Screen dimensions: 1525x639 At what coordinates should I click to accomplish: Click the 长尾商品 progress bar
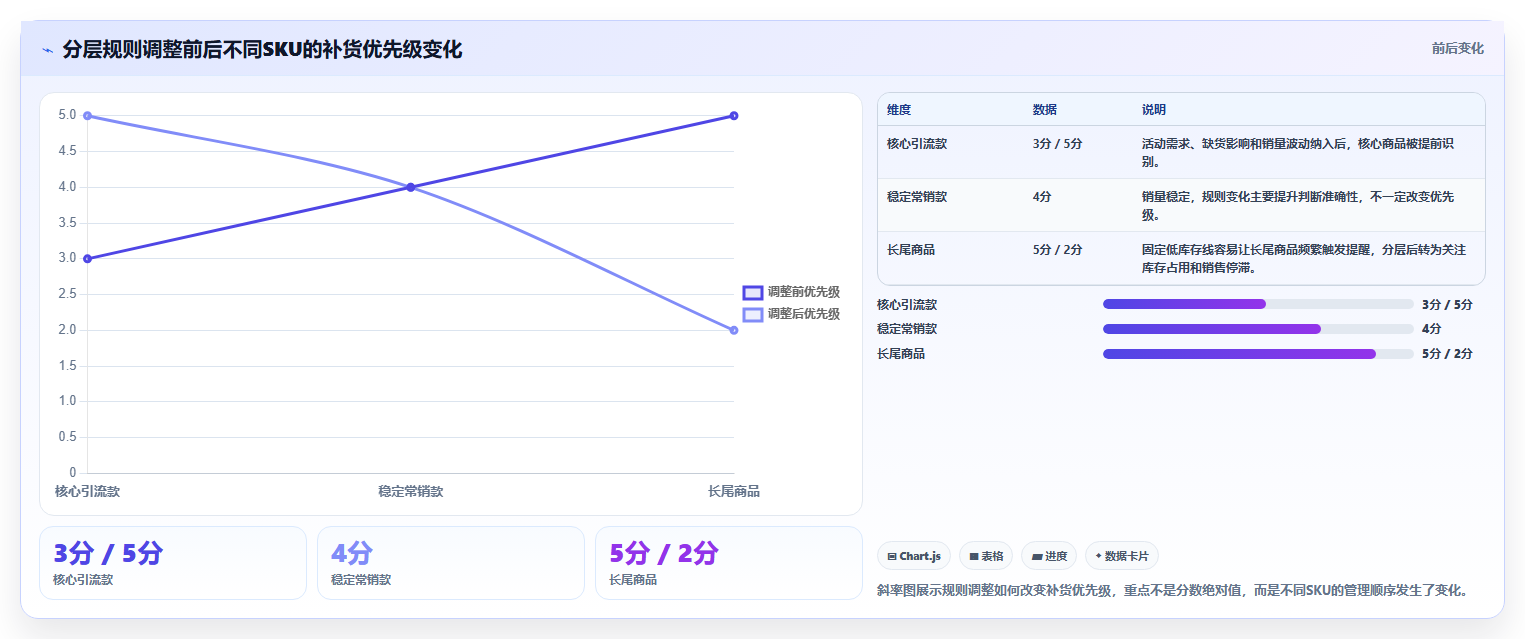[1258, 354]
